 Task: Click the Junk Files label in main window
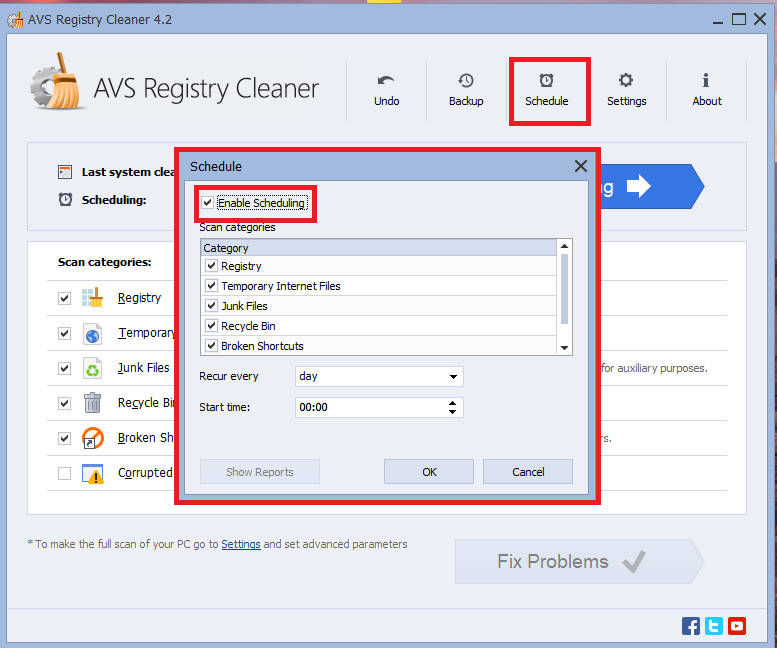144,368
